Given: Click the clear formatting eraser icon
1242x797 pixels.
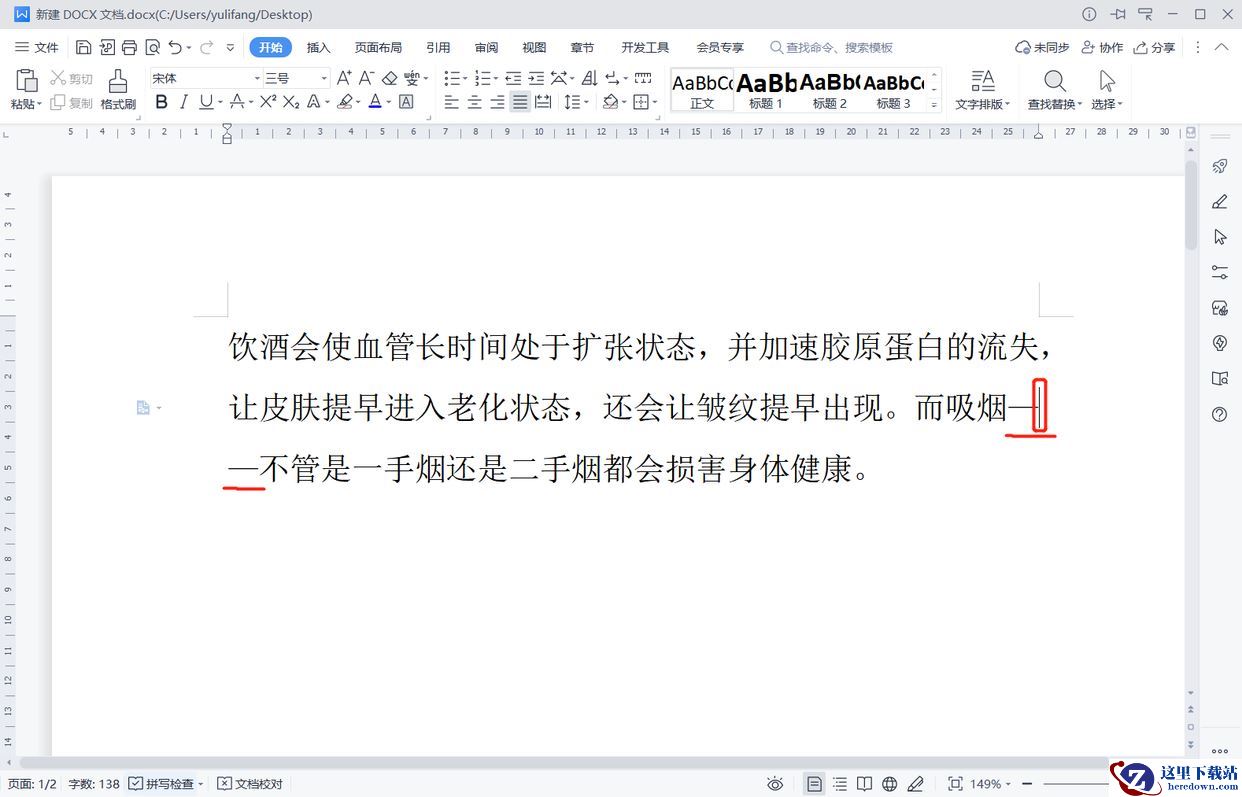Looking at the screenshot, I should pos(389,78).
